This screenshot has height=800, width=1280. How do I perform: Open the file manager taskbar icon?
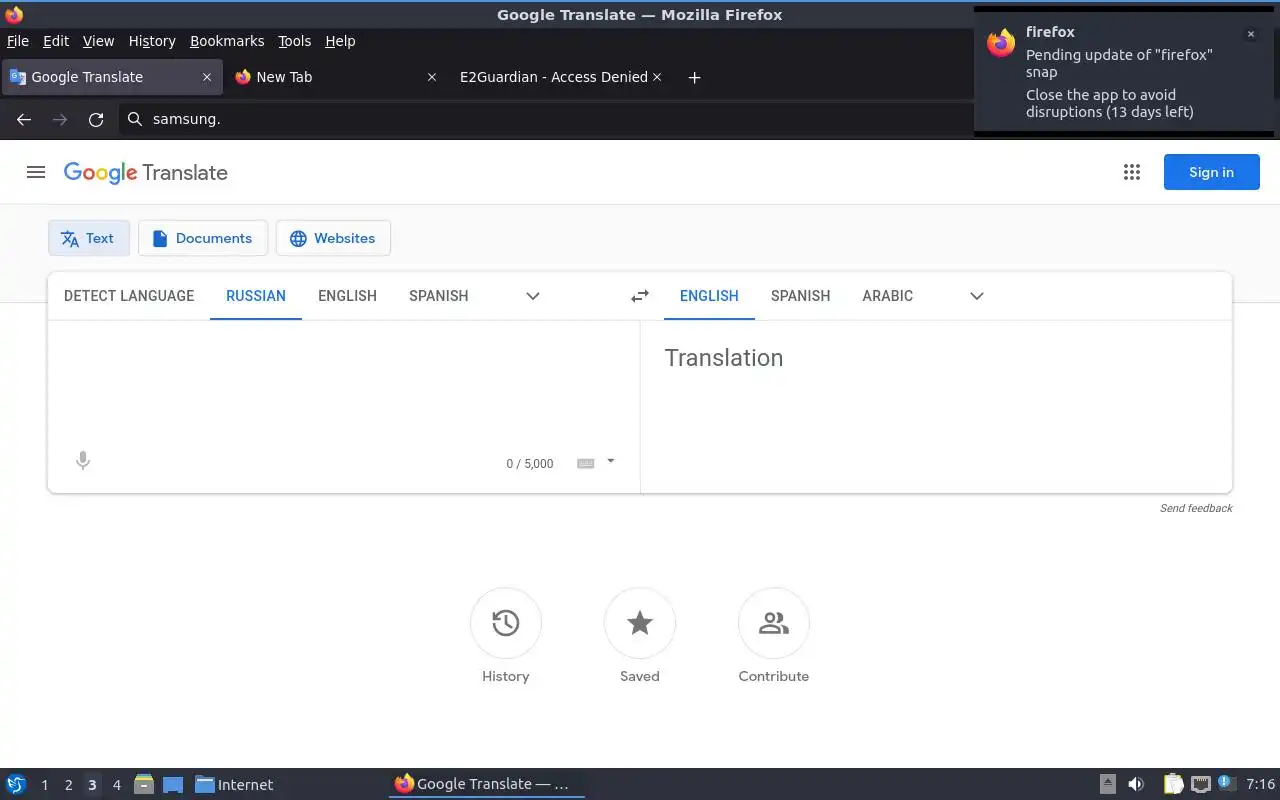(143, 784)
